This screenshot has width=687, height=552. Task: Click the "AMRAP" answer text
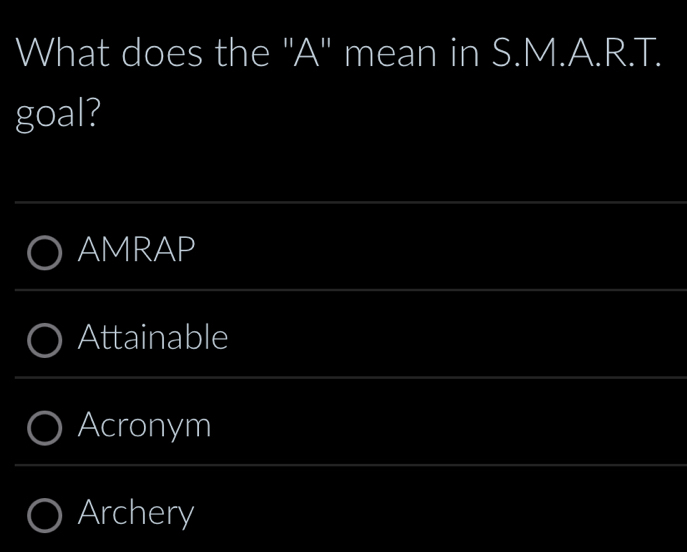(136, 250)
